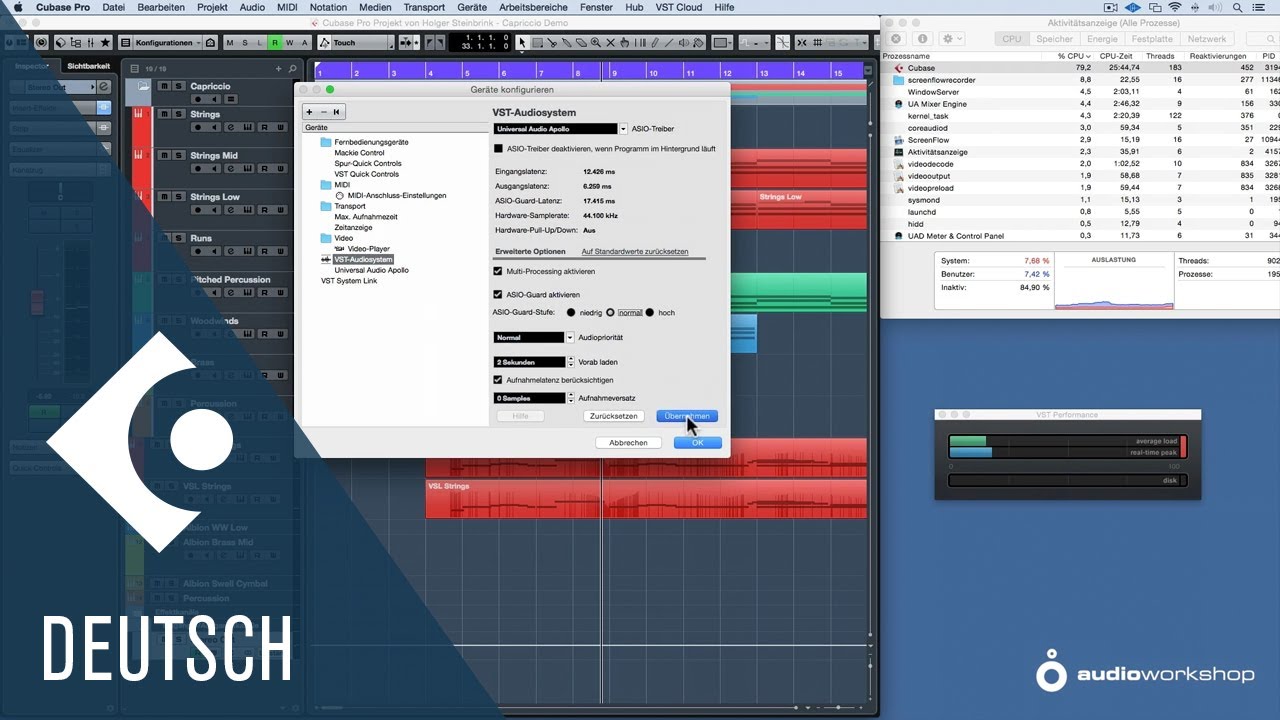Image resolution: width=1280 pixels, height=720 pixels.
Task: Select the Split scissors tool
Action: [x=552, y=43]
